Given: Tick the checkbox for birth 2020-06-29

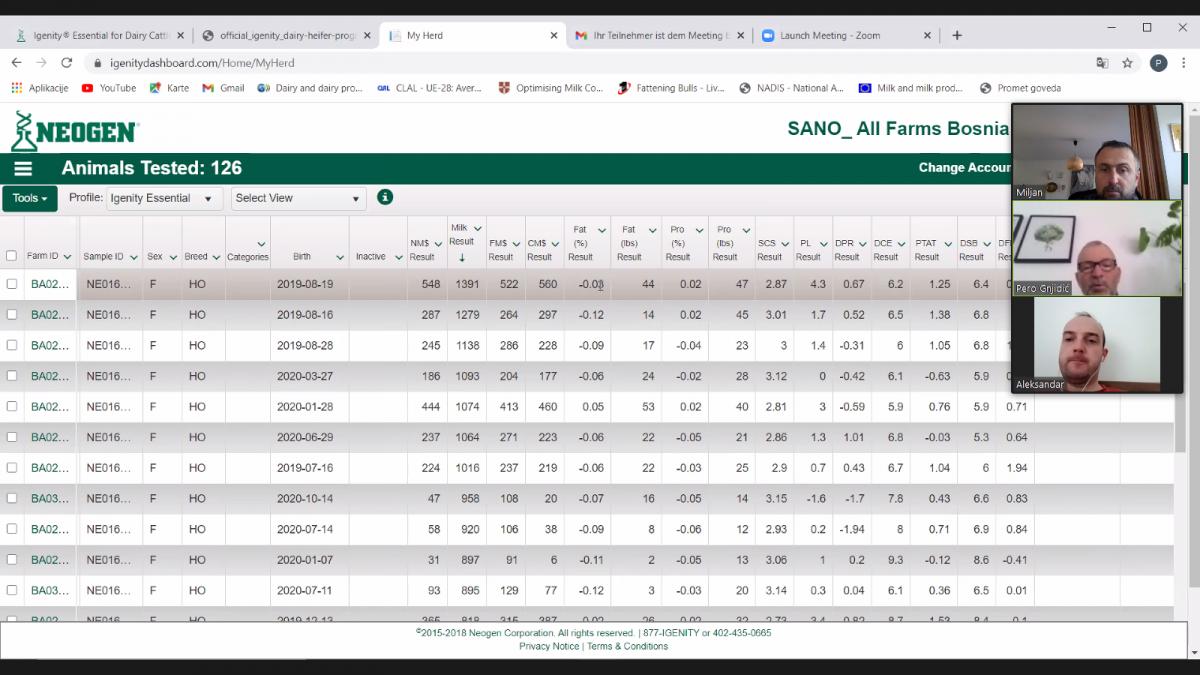Looking at the screenshot, I should tap(12, 437).
